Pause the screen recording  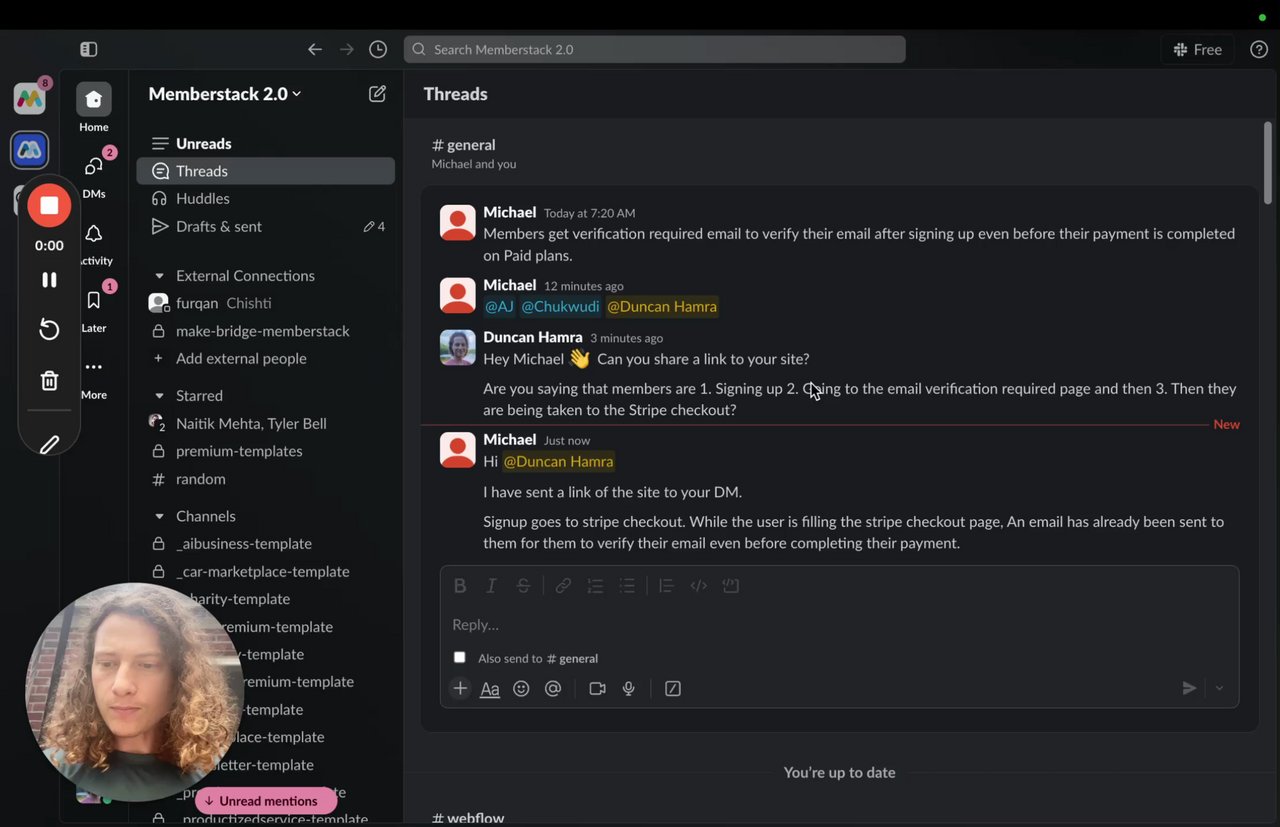(49, 280)
